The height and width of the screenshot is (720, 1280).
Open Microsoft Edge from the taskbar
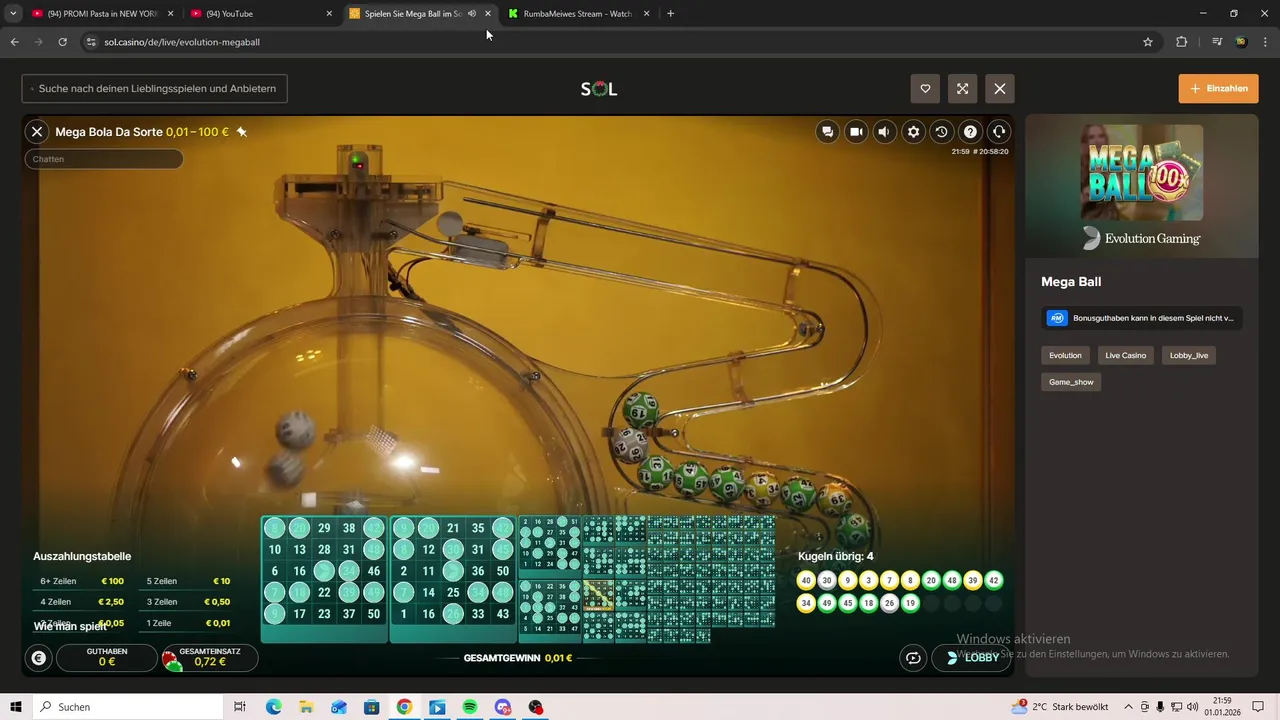(x=273, y=707)
